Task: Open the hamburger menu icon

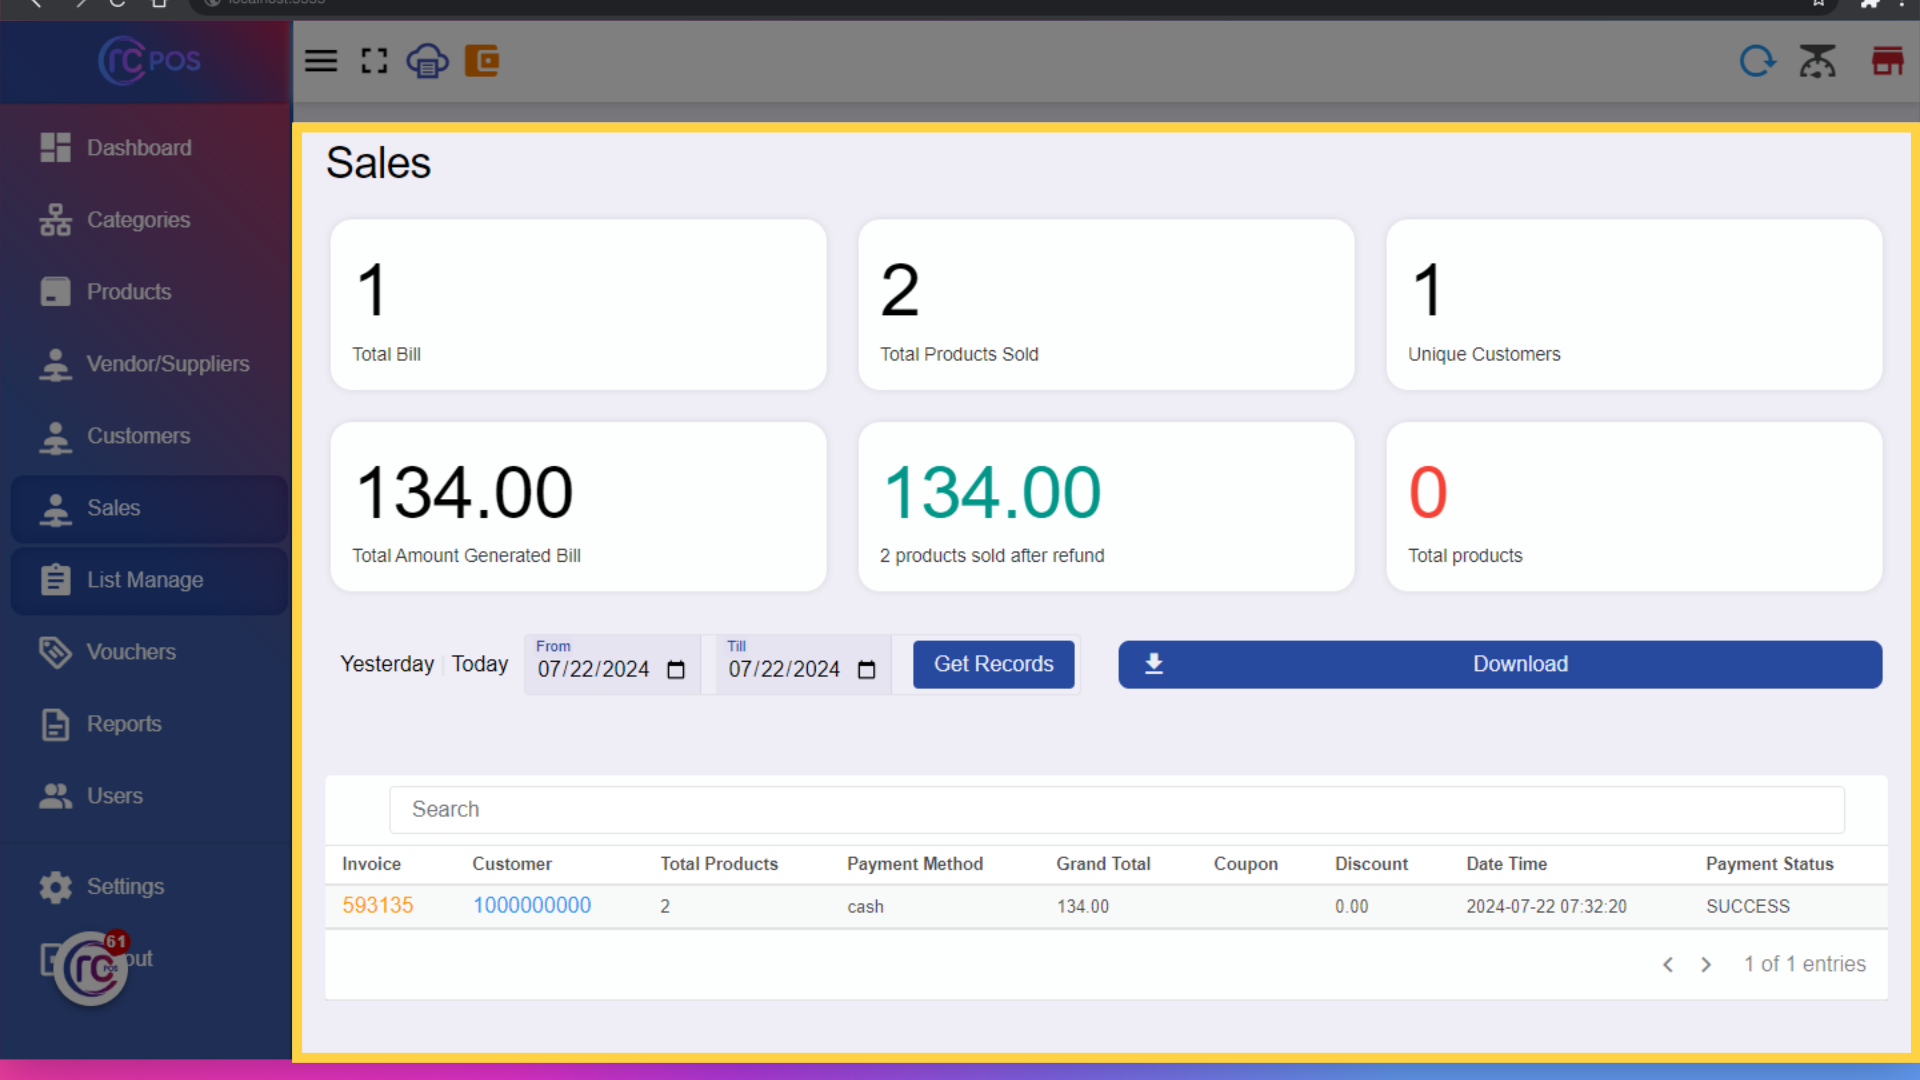Action: click(321, 61)
